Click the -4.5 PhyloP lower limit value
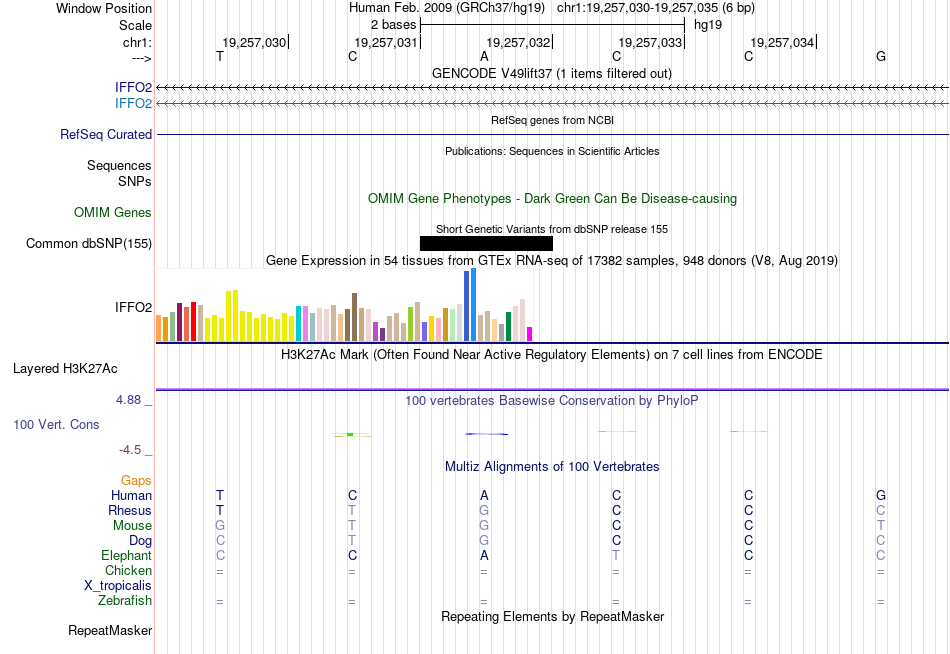 click(x=130, y=450)
